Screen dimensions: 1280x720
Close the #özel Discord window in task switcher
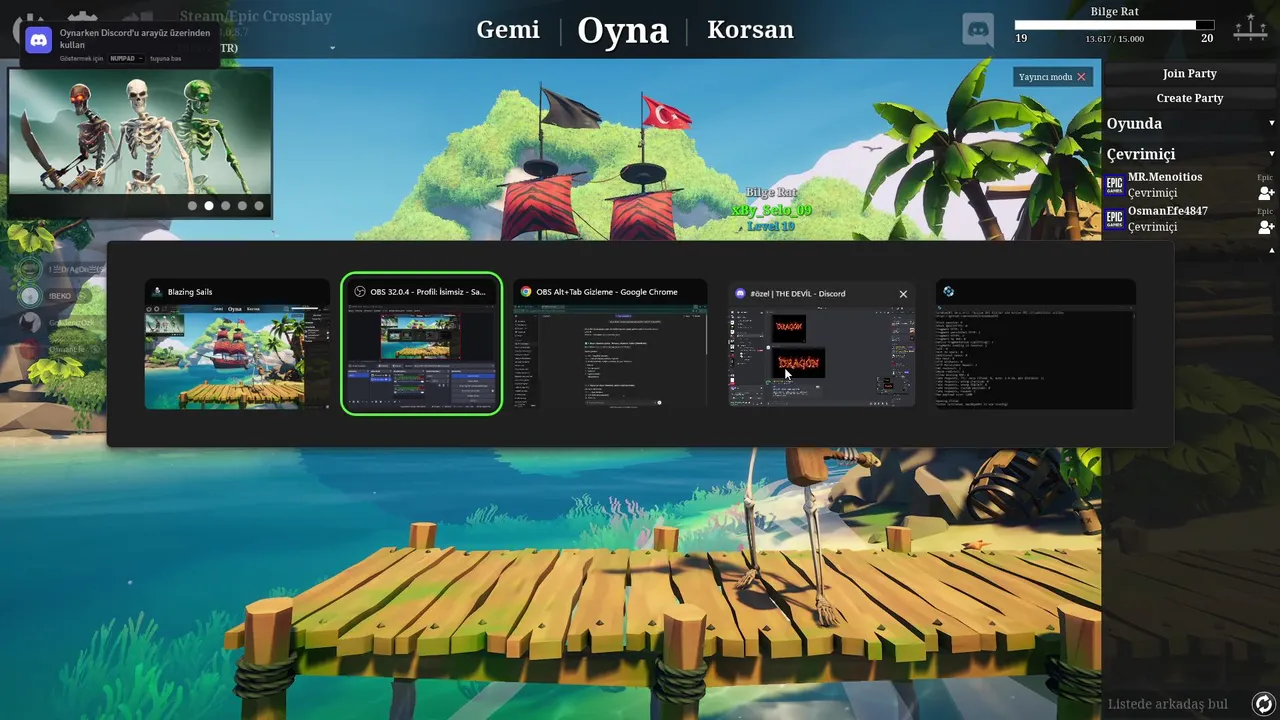(x=903, y=294)
